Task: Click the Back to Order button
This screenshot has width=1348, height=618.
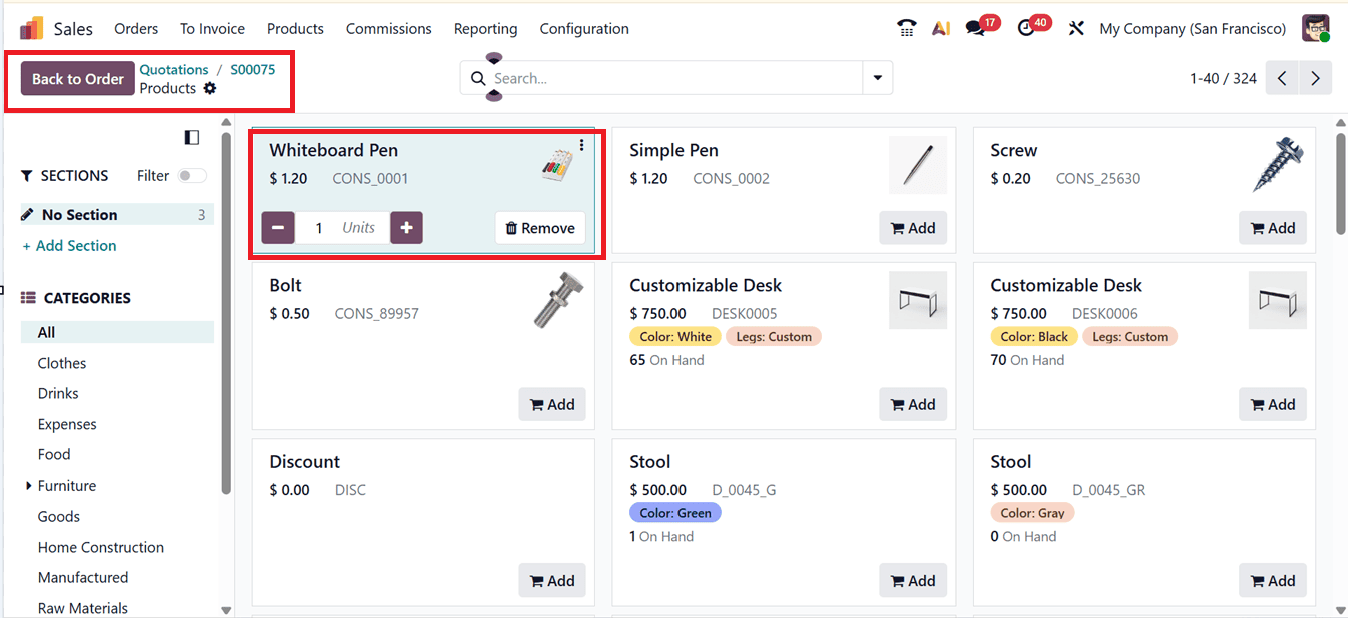Action: click(x=77, y=78)
